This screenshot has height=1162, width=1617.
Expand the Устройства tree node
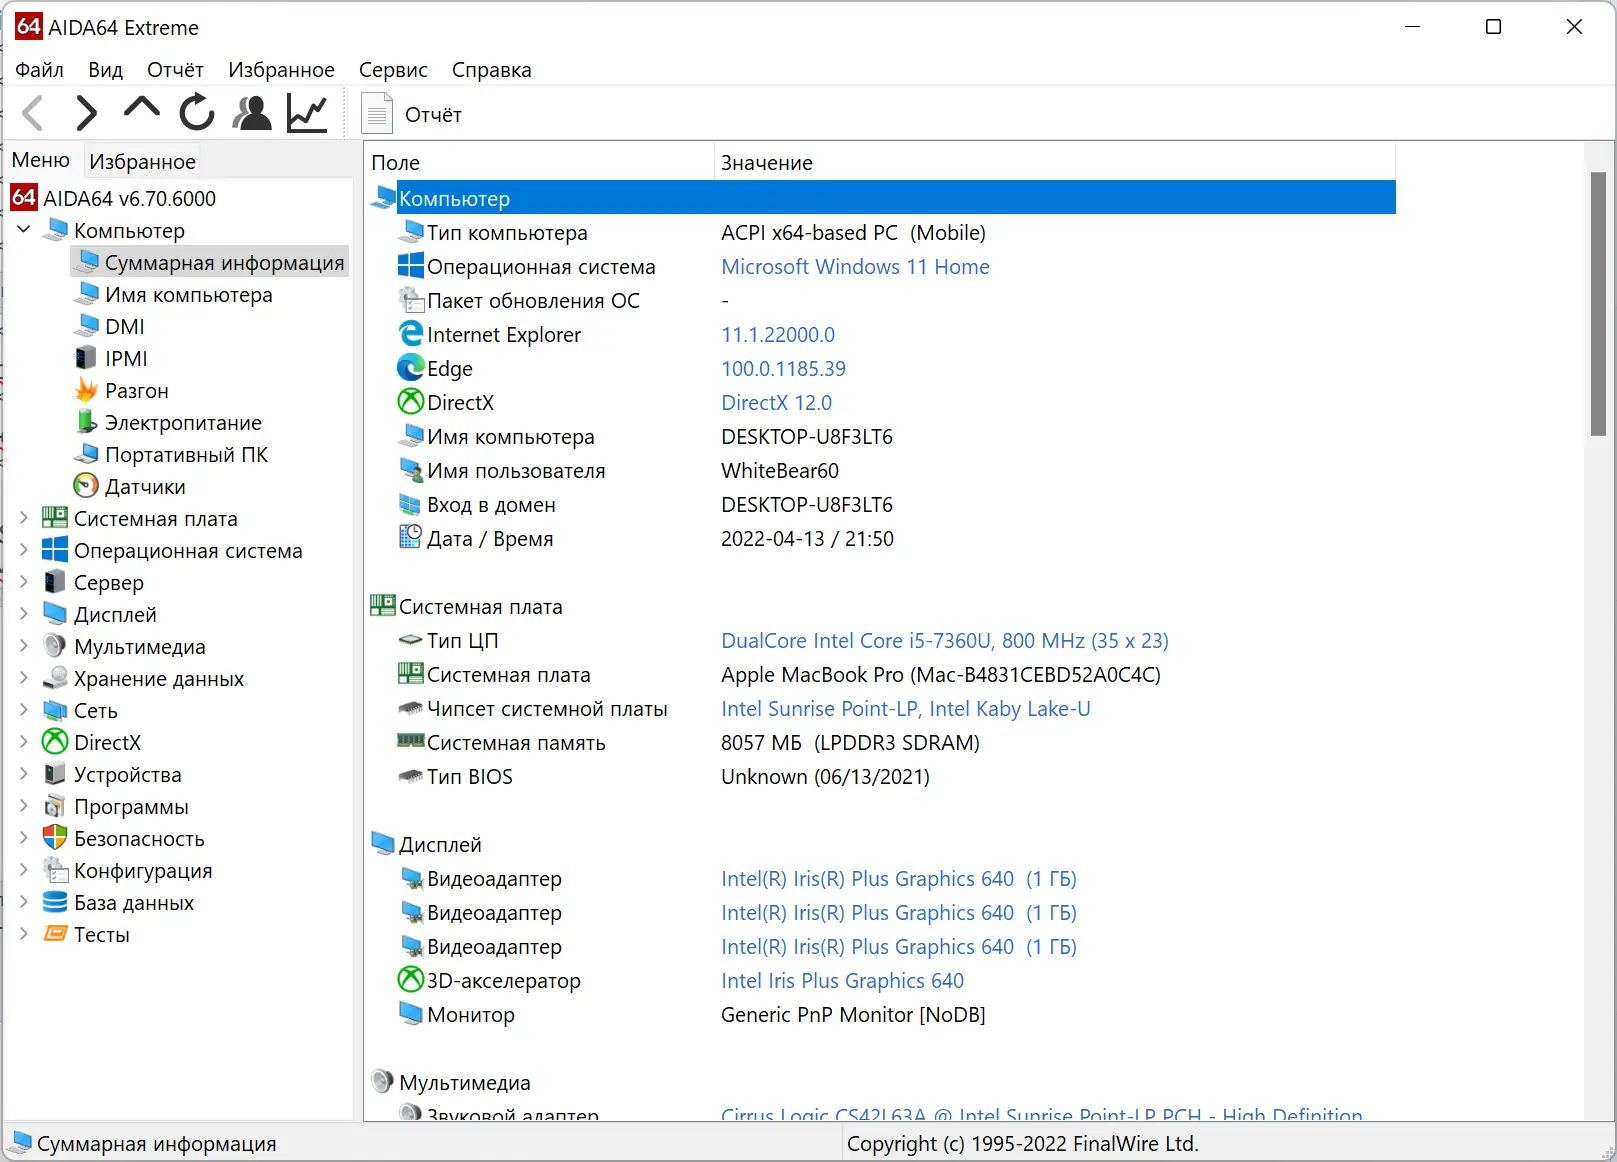click(x=24, y=774)
